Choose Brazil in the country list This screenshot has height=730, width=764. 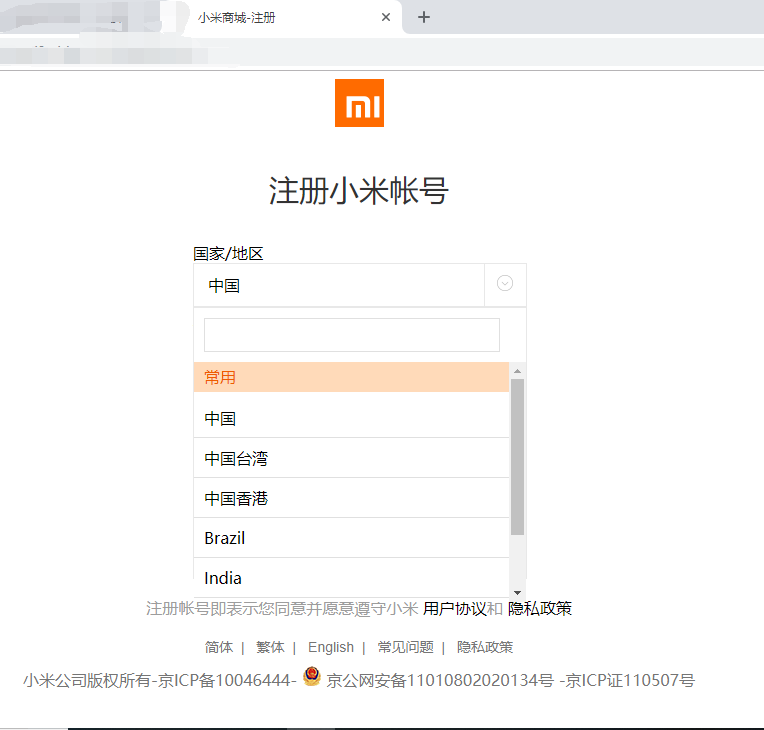coord(351,538)
